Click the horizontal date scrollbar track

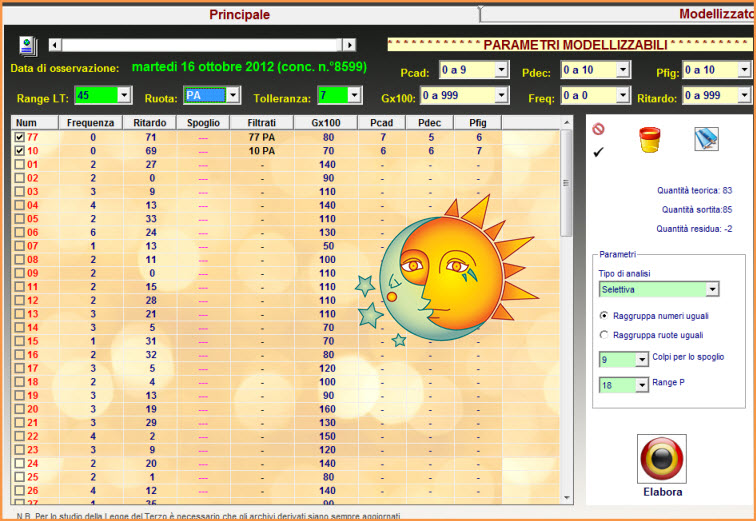(x=200, y=45)
